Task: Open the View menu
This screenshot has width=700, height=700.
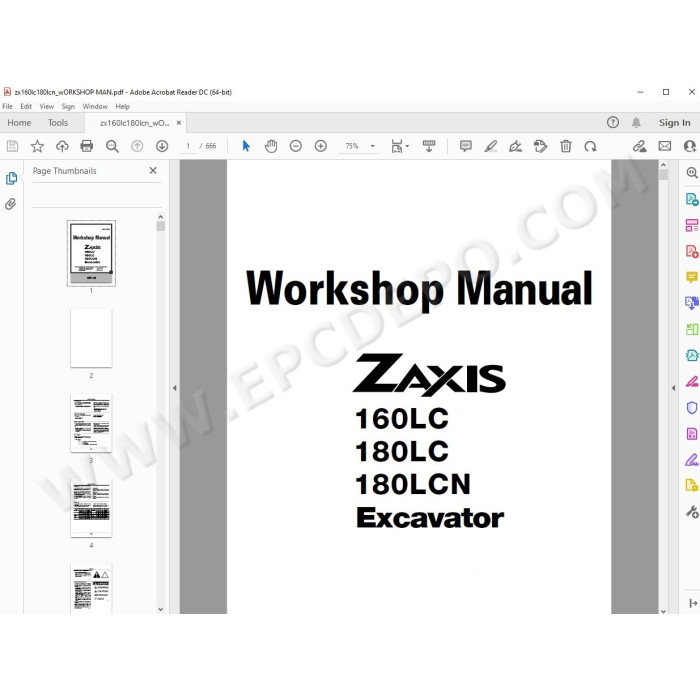Action: (x=46, y=106)
